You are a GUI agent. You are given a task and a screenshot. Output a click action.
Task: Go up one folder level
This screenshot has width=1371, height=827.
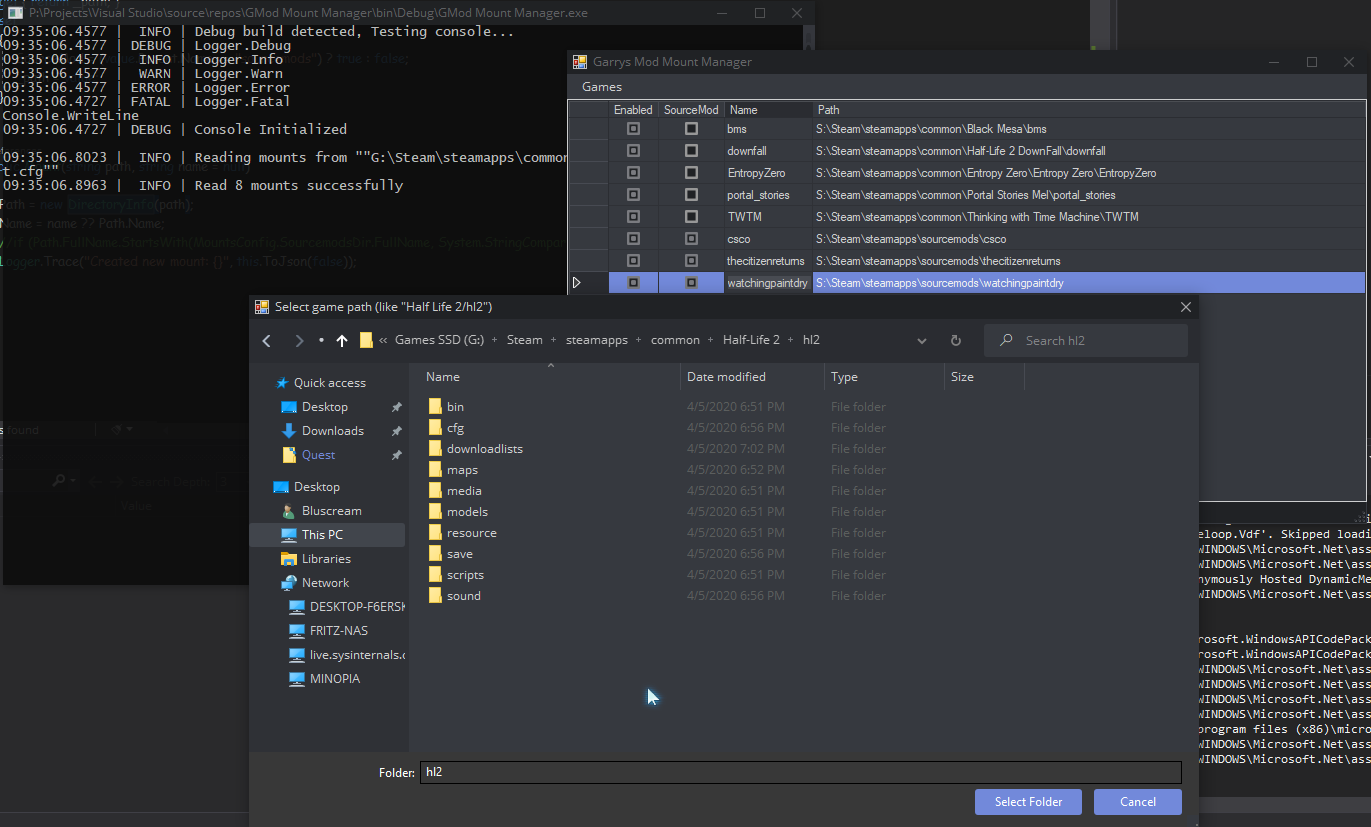pyautogui.click(x=342, y=341)
